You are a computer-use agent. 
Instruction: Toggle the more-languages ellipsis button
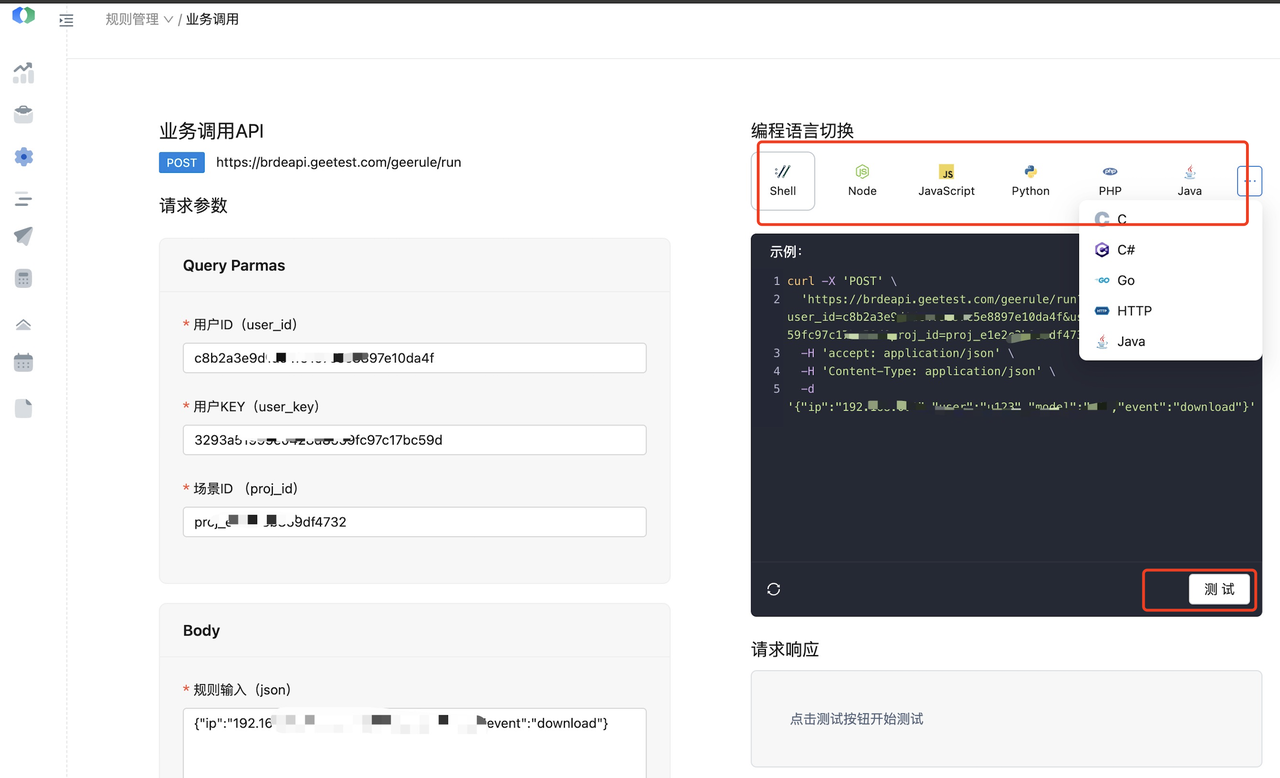click(x=1249, y=181)
